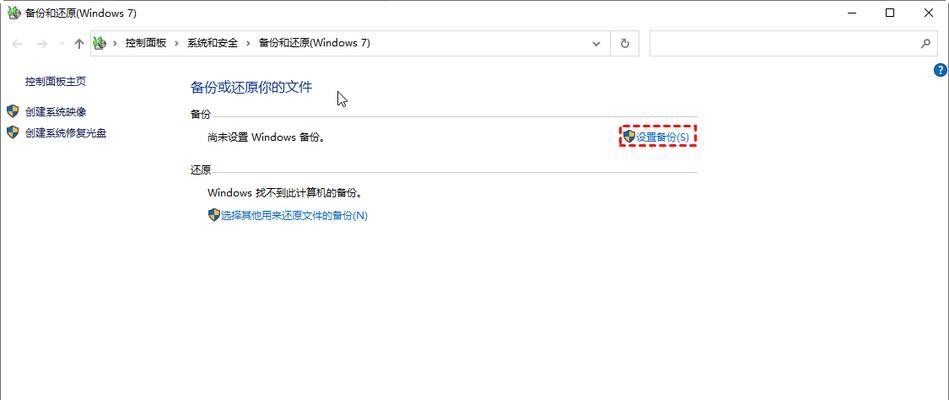The height and width of the screenshot is (400, 949).
Task: Open chevron menu after 控制面板 breadcrumb
Action: coord(176,44)
